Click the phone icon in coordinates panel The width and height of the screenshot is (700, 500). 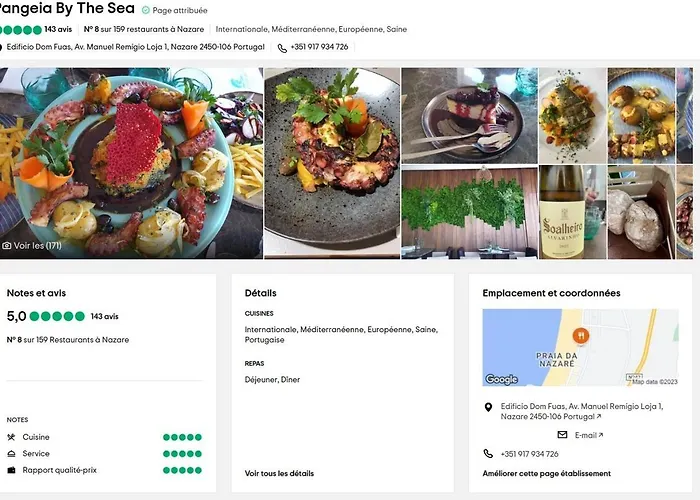pyautogui.click(x=488, y=454)
